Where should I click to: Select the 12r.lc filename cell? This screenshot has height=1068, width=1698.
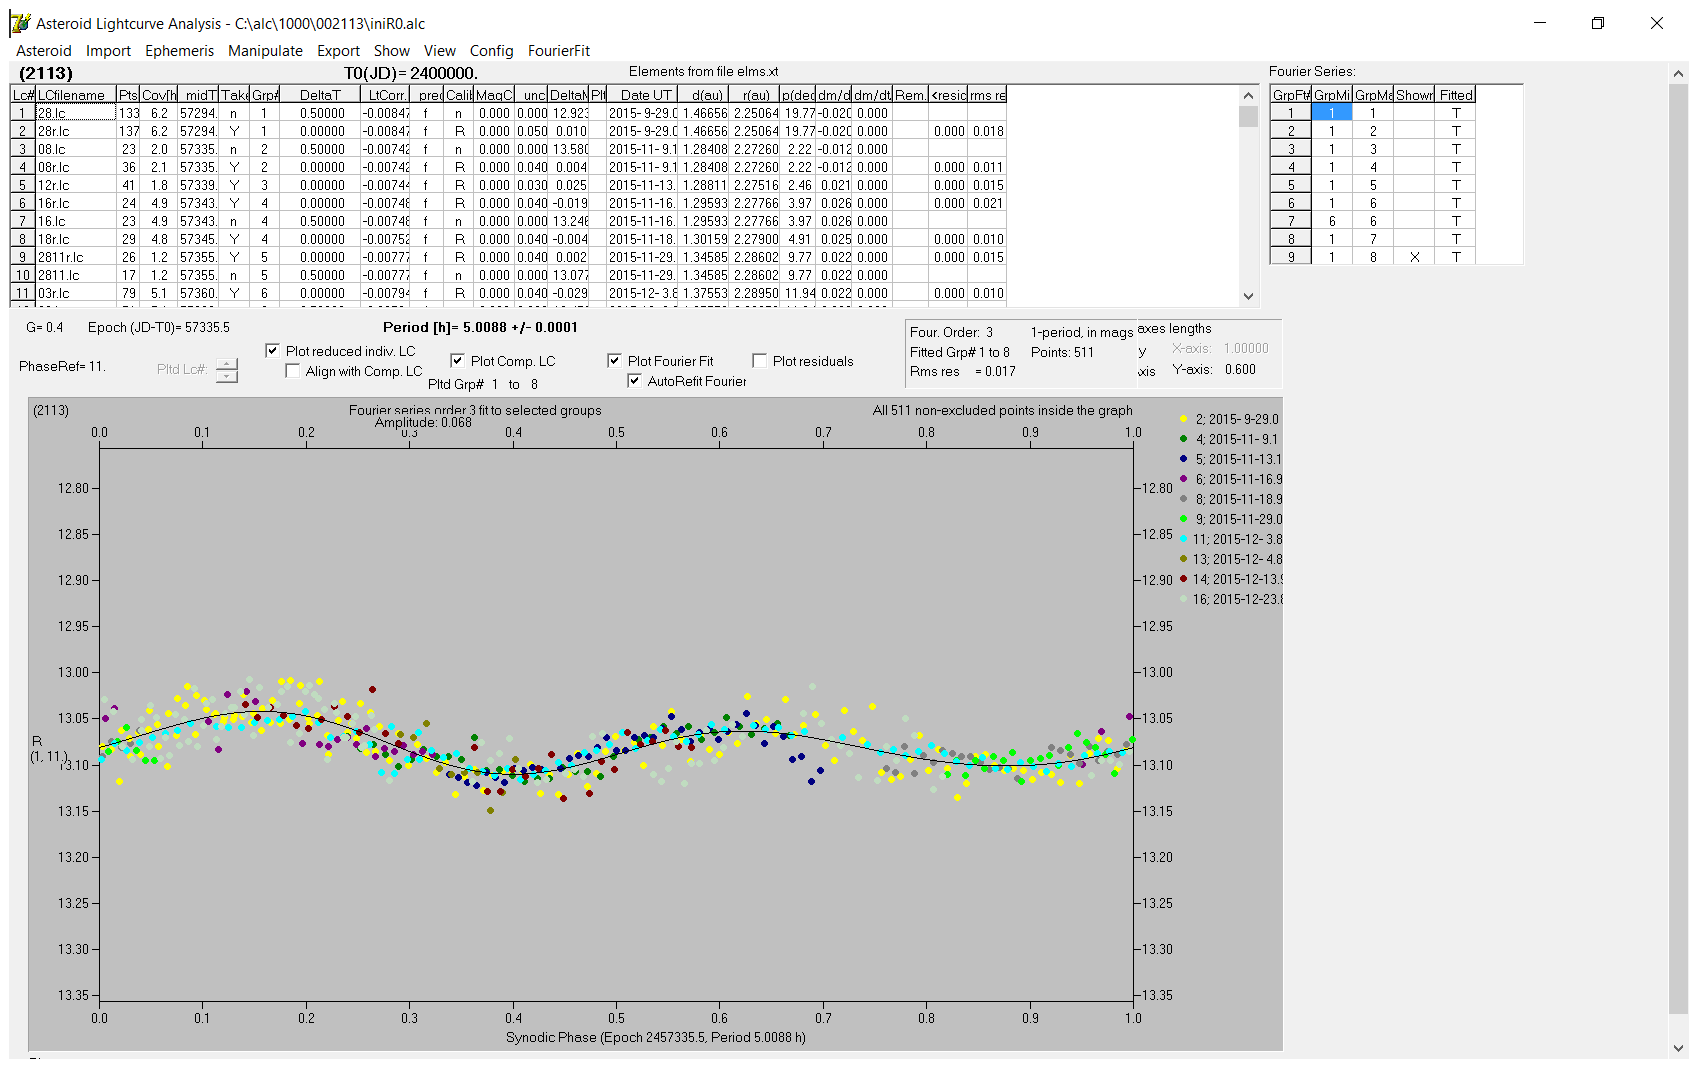click(76, 186)
